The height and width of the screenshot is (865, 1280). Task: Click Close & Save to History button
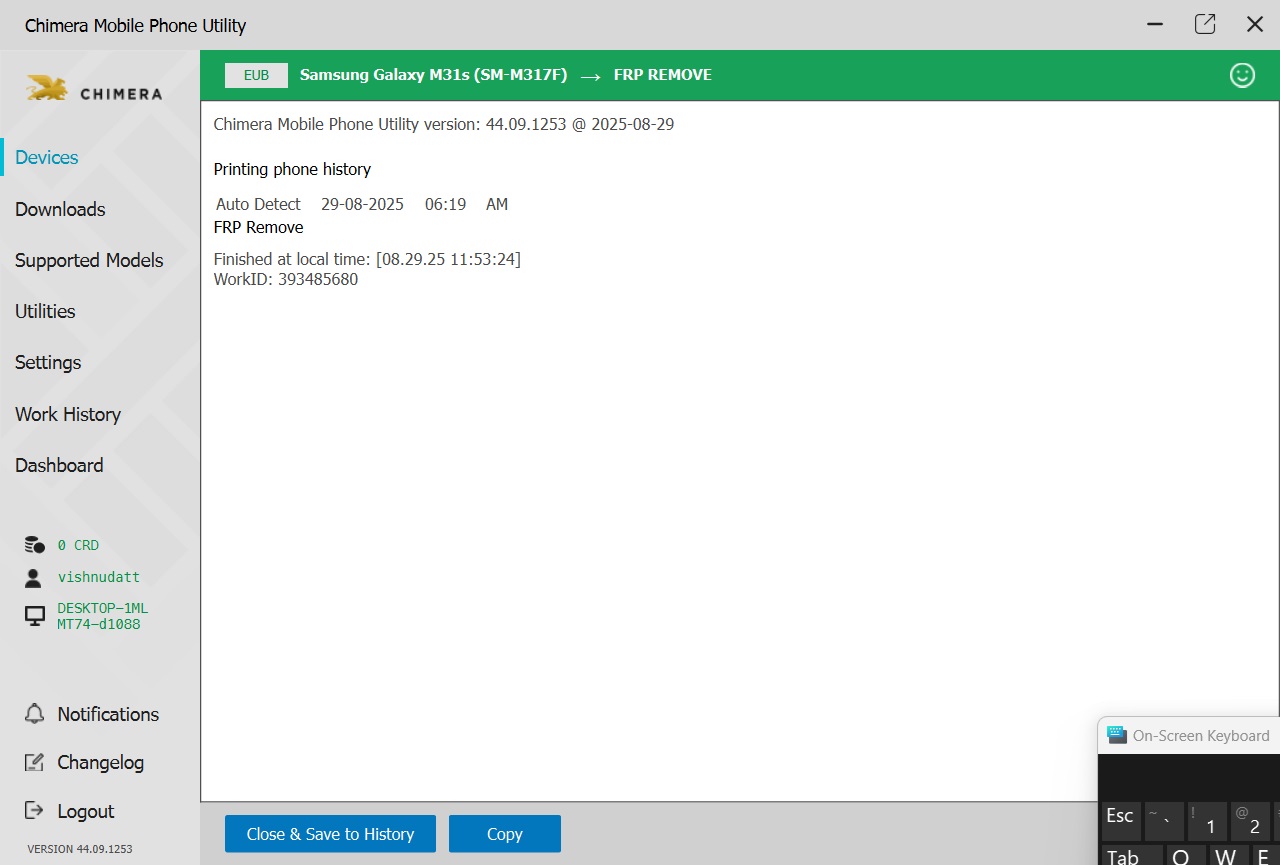[x=330, y=834]
